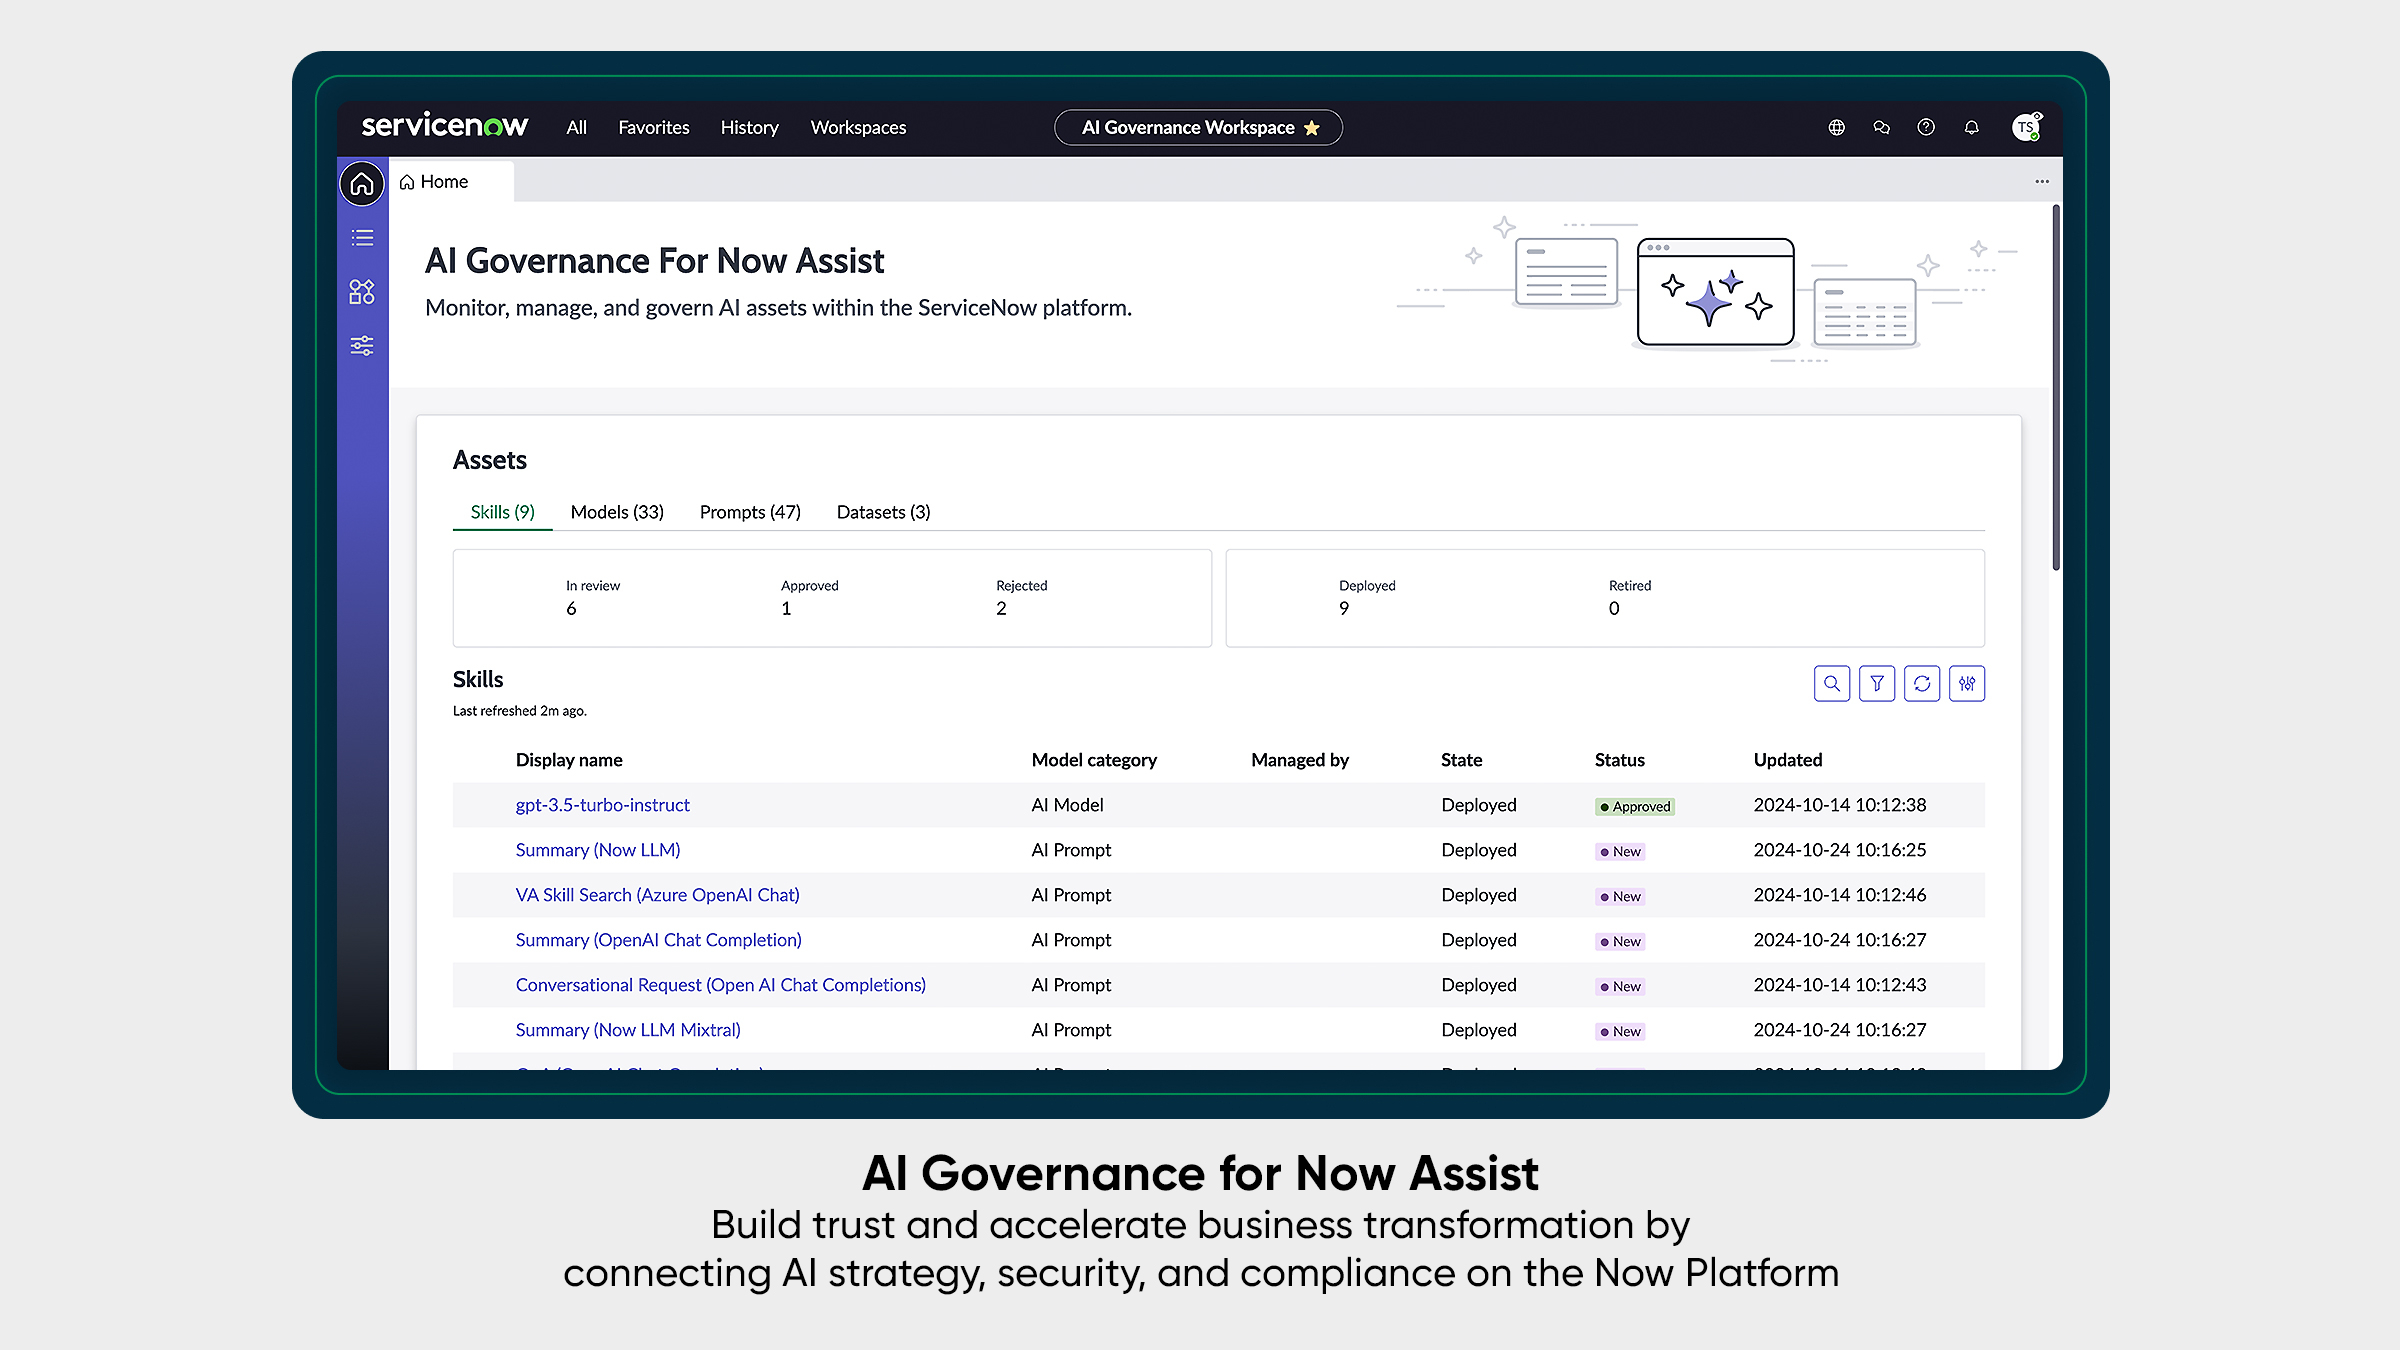Click the Favorites menu item
The height and width of the screenshot is (1350, 2400).
(x=654, y=127)
